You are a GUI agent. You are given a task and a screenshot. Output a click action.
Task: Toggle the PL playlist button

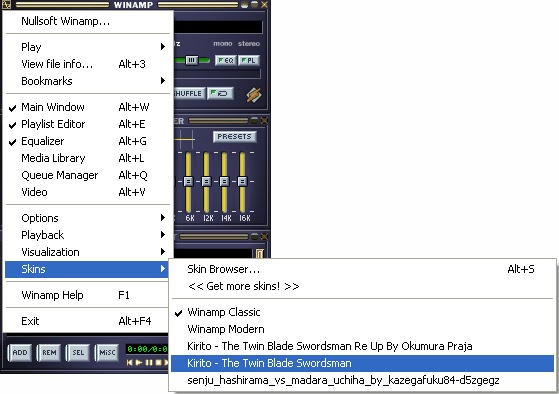tap(248, 61)
